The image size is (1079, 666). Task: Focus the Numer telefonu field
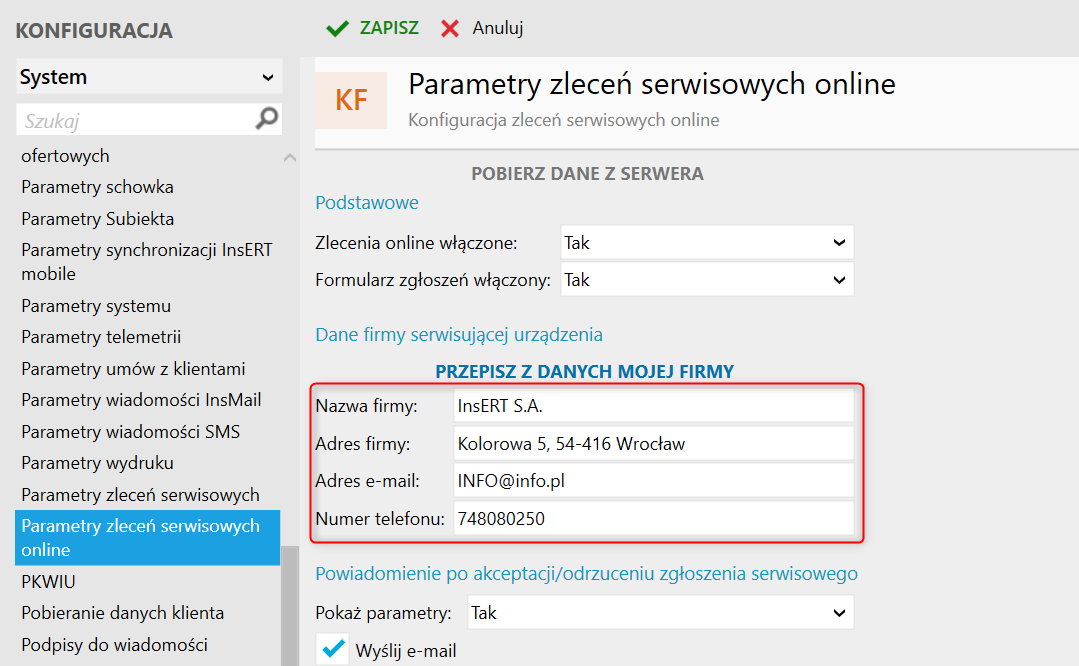point(653,518)
